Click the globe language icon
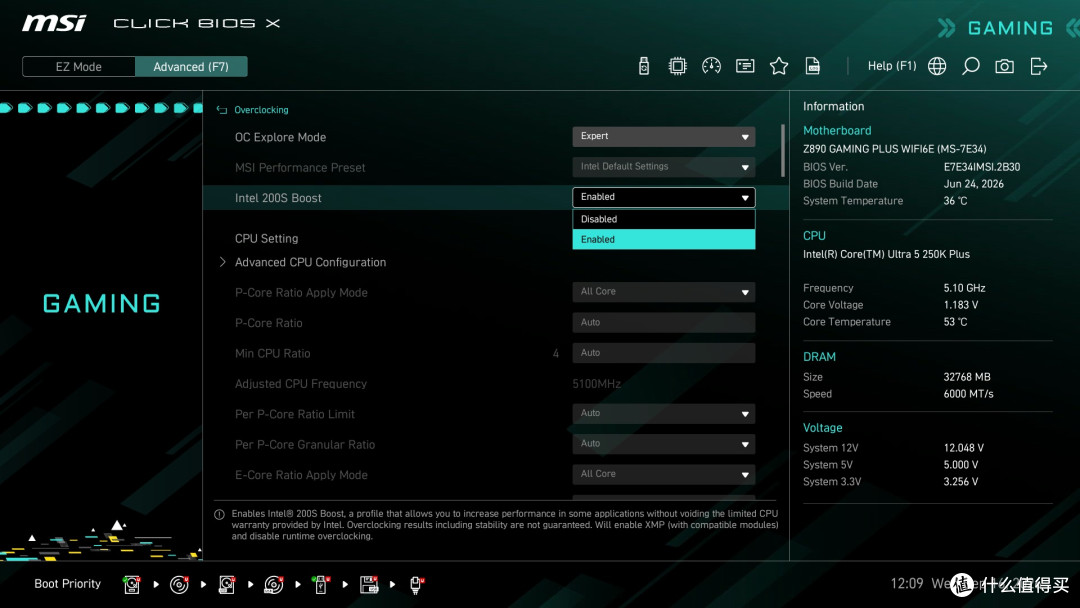The image size is (1080, 608). [937, 66]
